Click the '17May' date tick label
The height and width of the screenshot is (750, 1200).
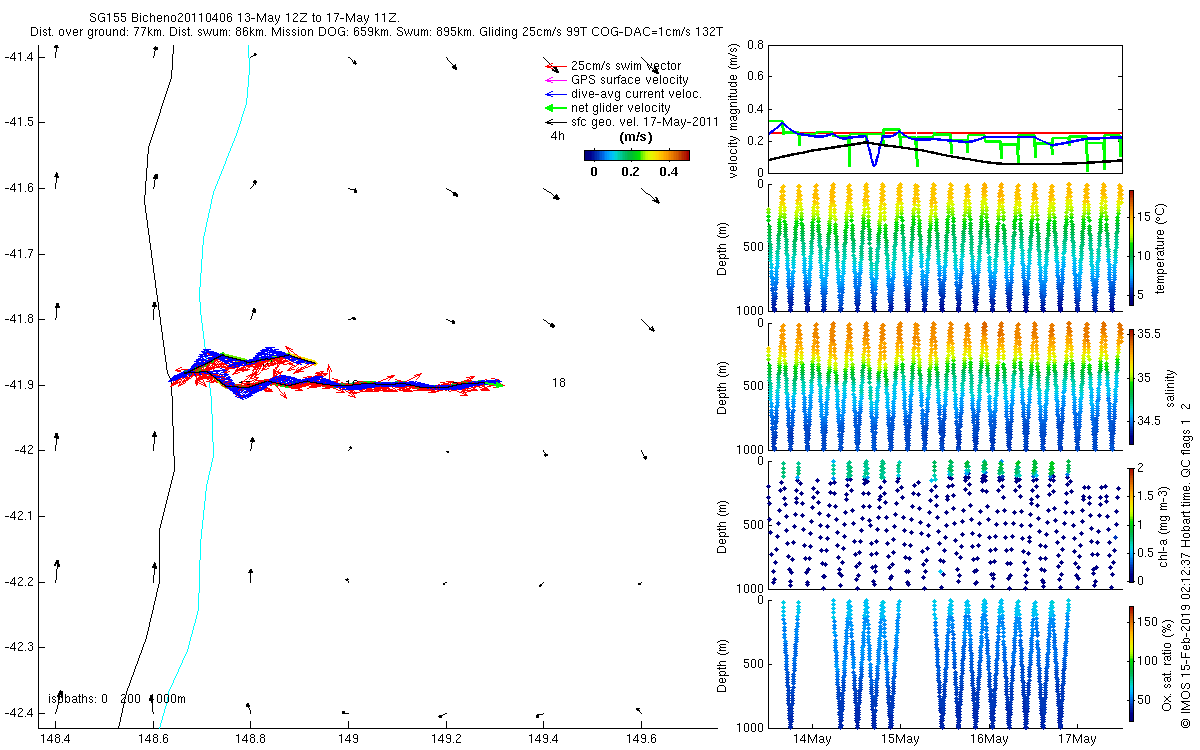point(1077,739)
